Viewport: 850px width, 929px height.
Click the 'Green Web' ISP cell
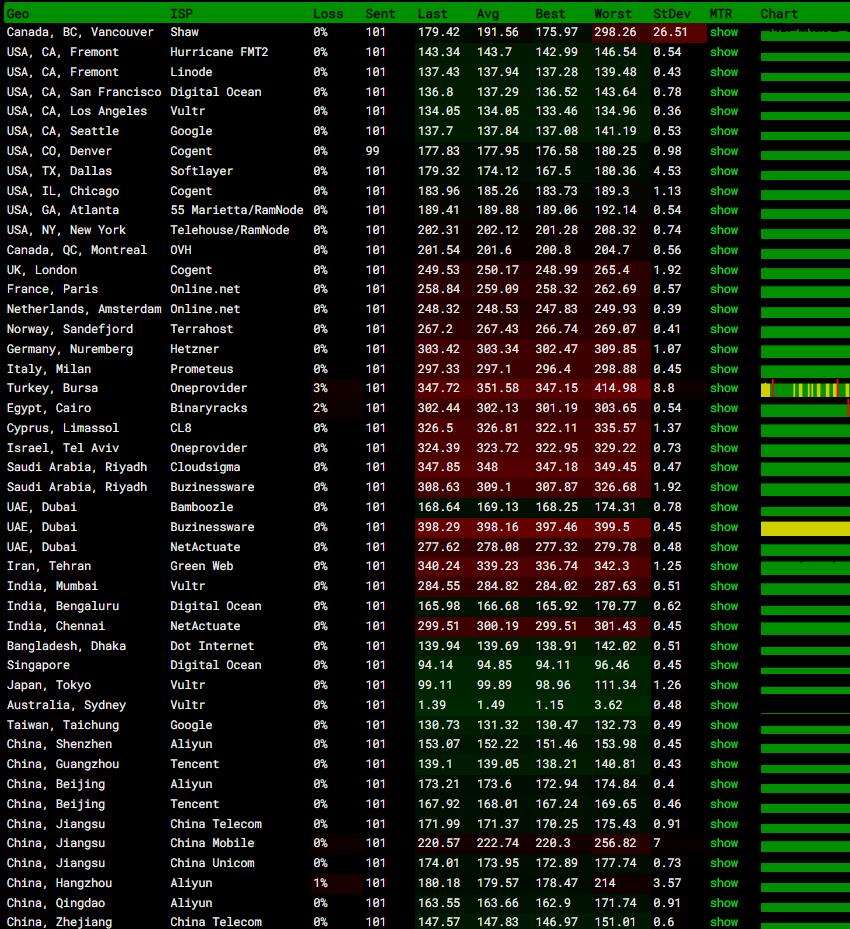pyautogui.click(x=201, y=566)
